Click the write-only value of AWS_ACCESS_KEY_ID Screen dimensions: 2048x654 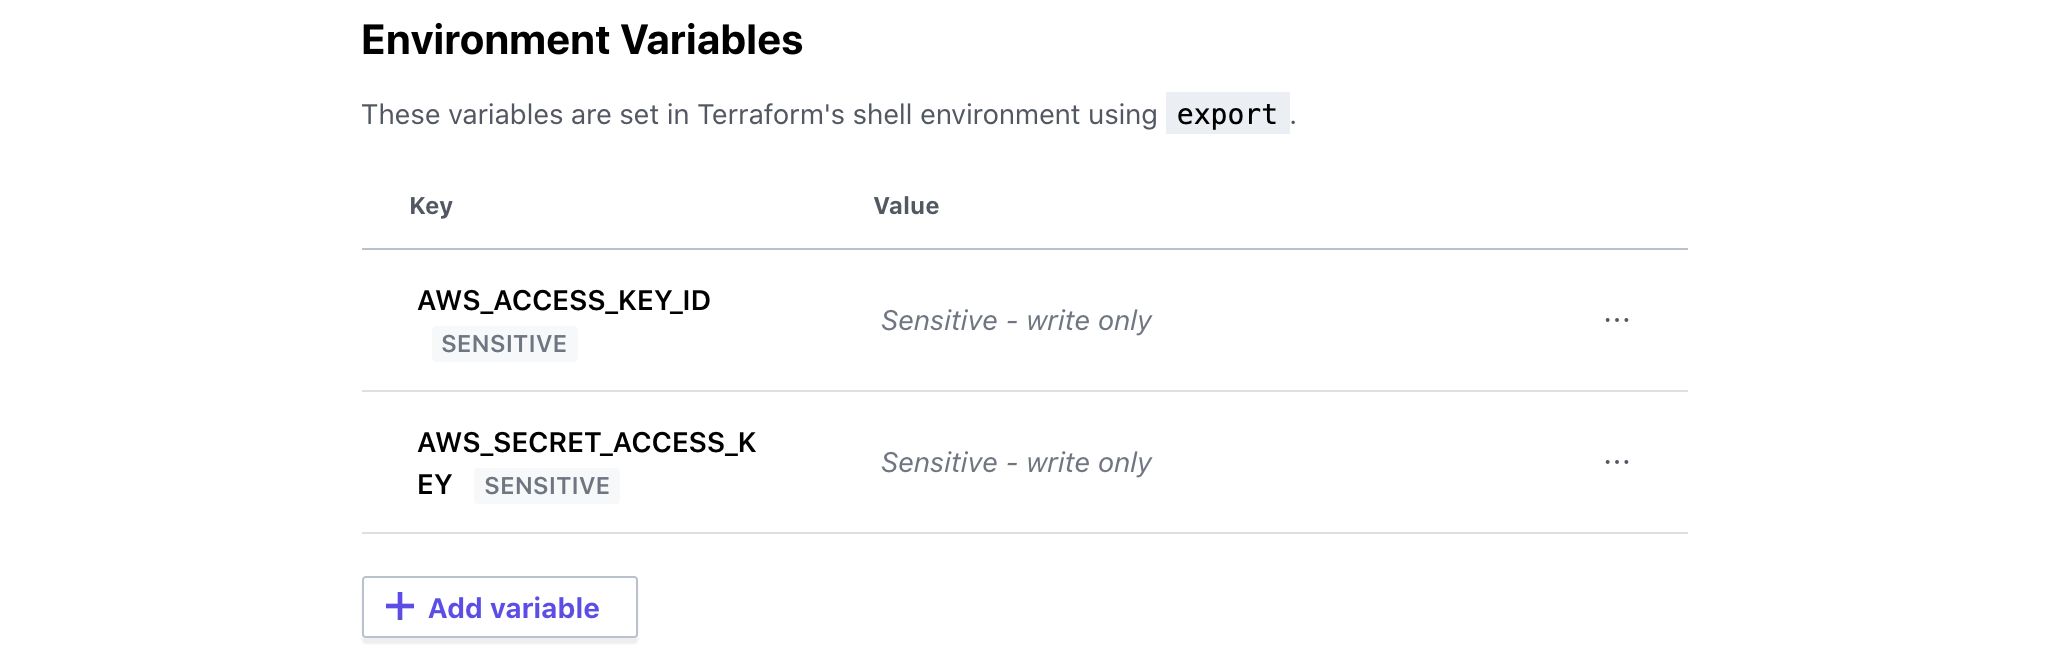pos(1016,321)
